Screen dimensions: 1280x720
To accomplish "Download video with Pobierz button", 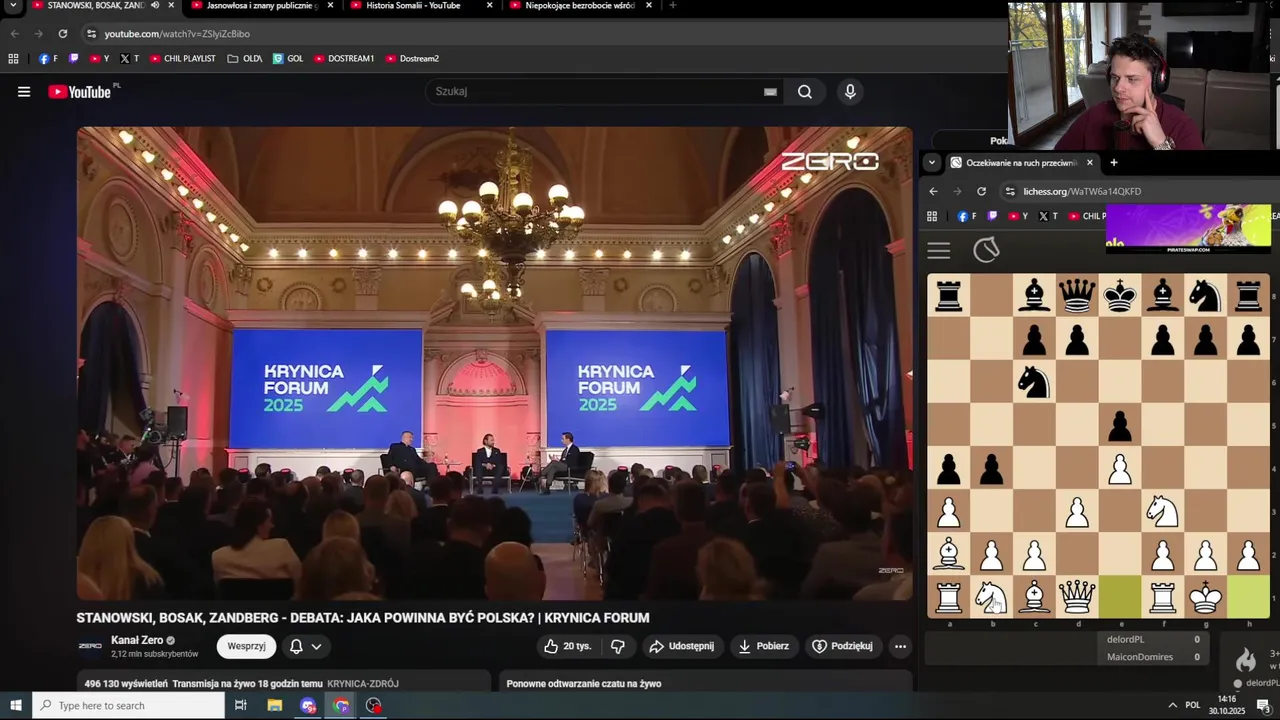I will pos(764,646).
